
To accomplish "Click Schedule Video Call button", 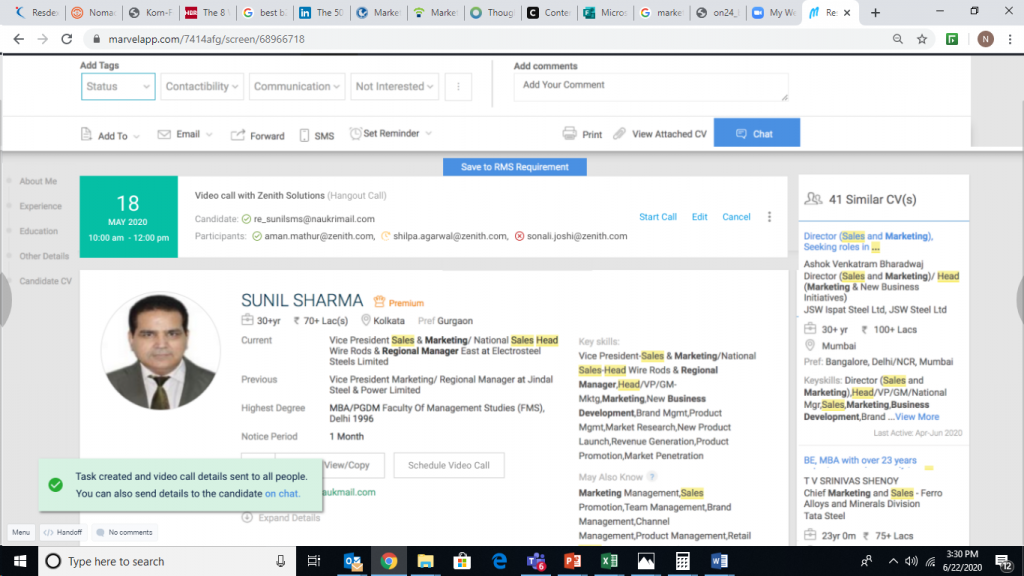I will [449, 465].
